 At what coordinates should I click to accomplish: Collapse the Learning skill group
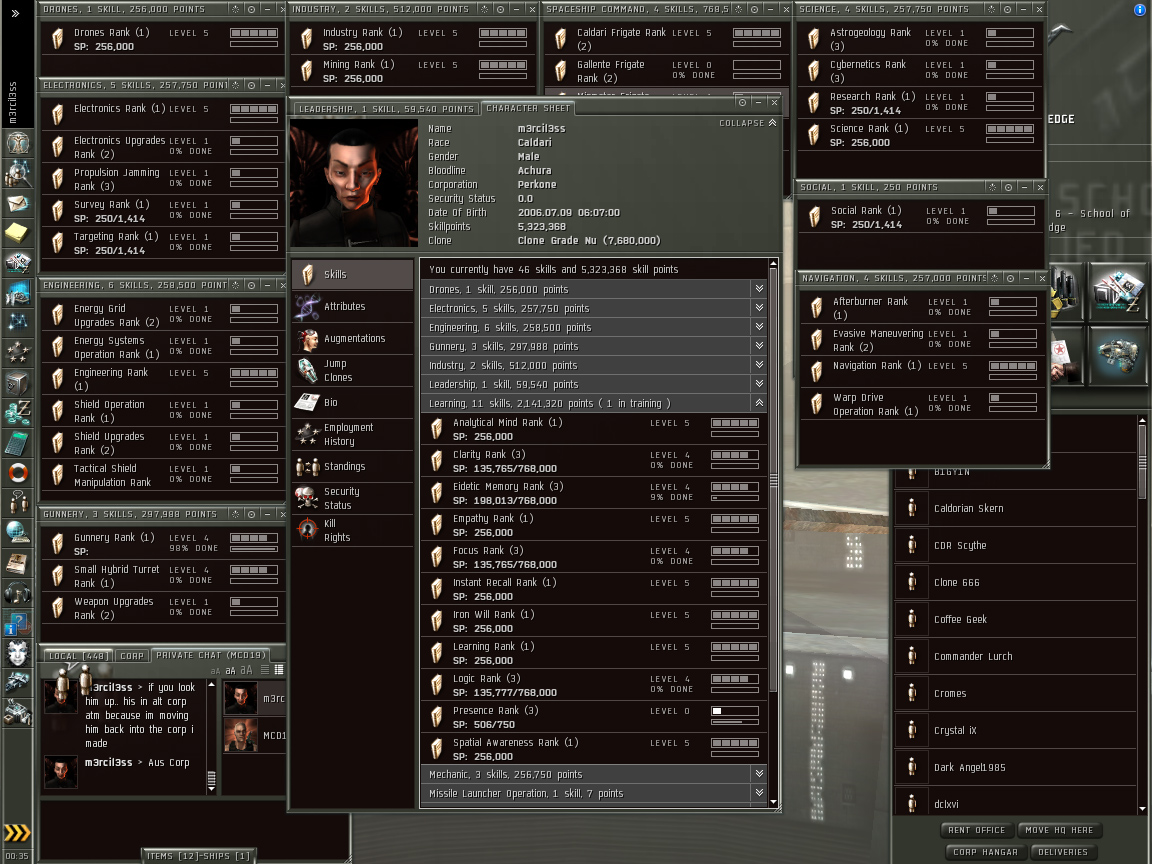pos(759,403)
